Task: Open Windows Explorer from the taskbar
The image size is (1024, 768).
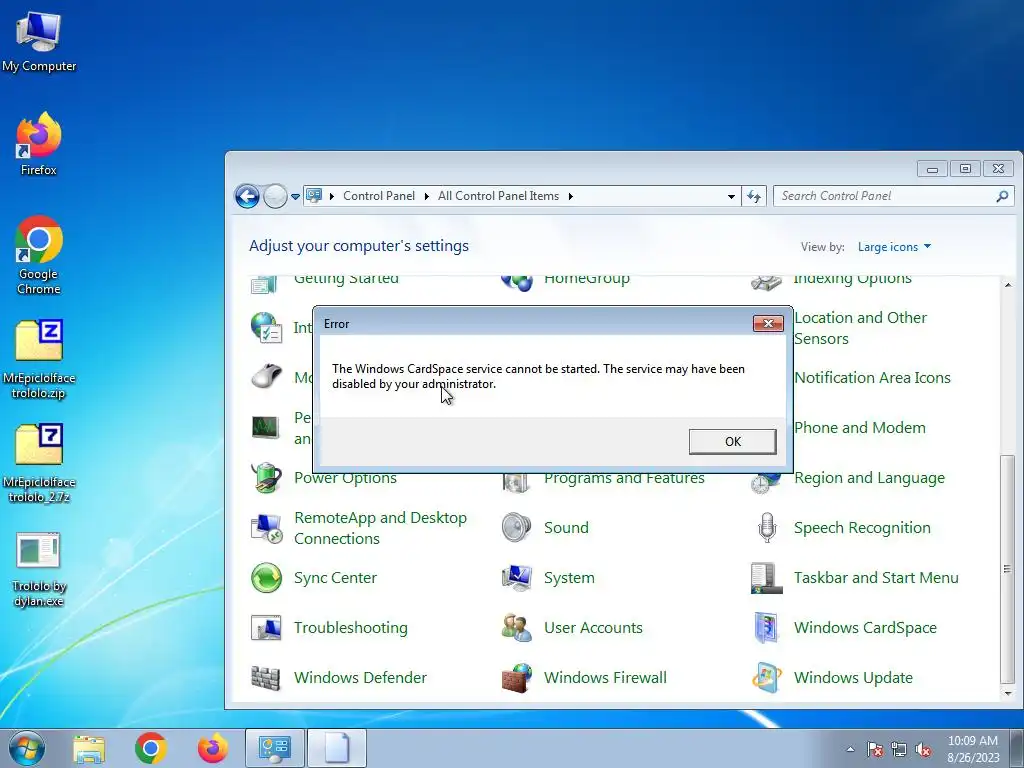Action: pyautogui.click(x=89, y=748)
